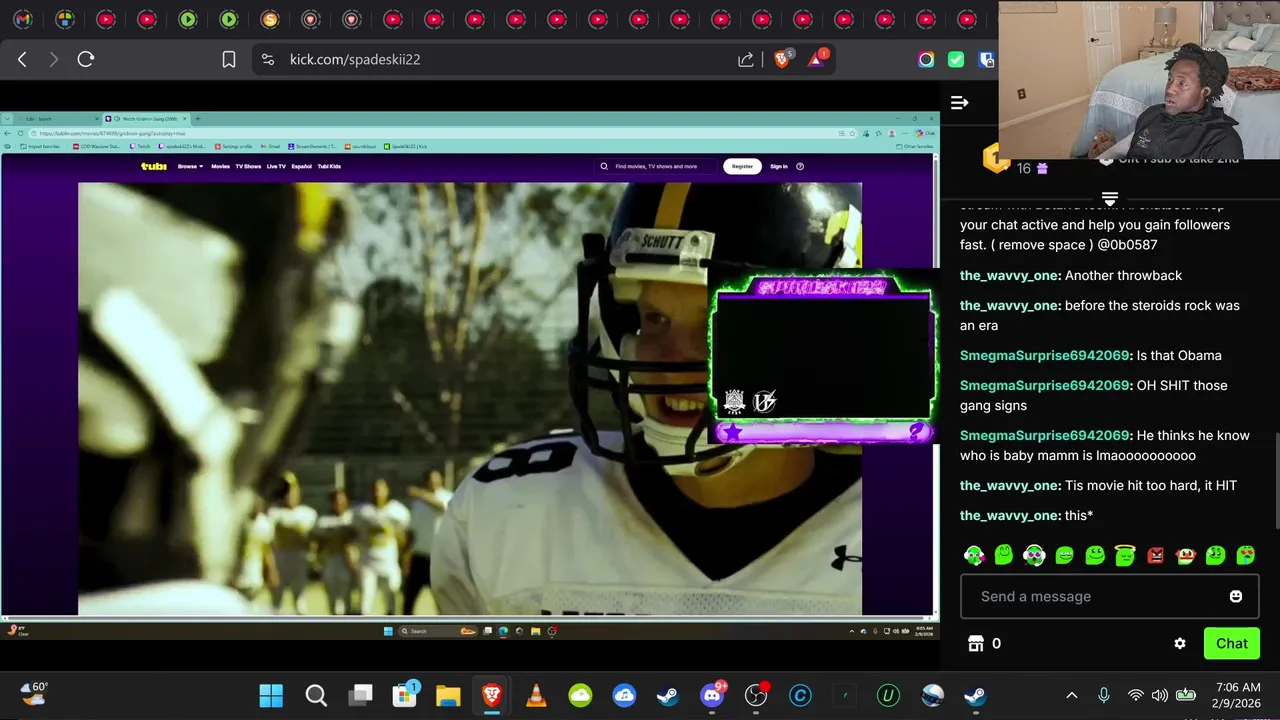Click Sign In on Tubi

(x=779, y=166)
